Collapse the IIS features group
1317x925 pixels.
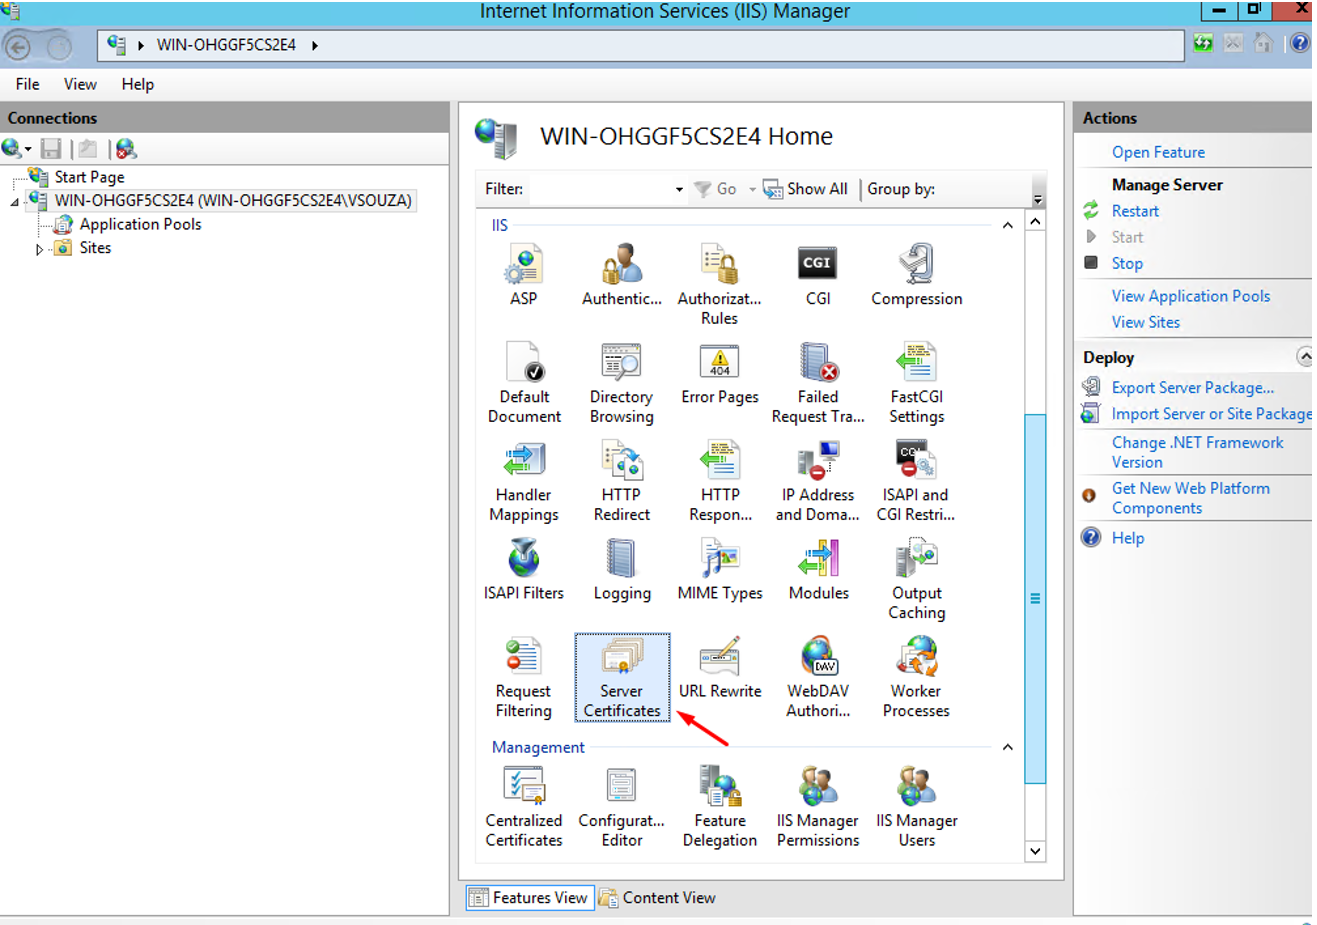pos(1007,225)
